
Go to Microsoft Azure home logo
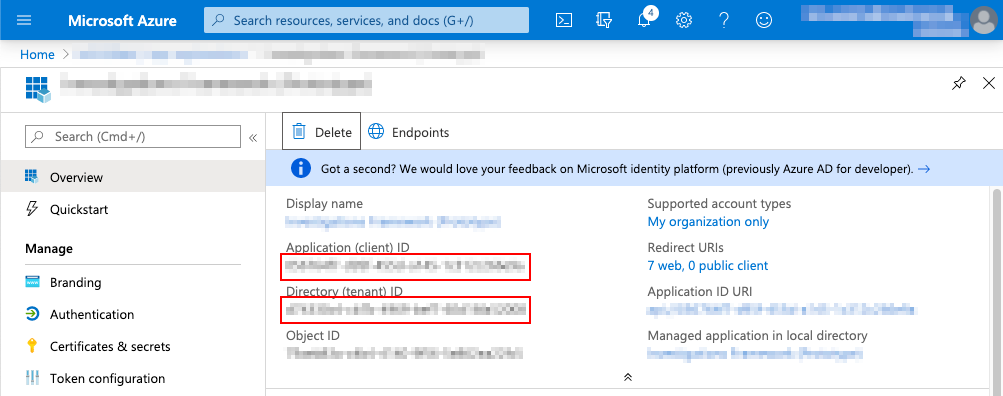pyautogui.click(x=122, y=20)
